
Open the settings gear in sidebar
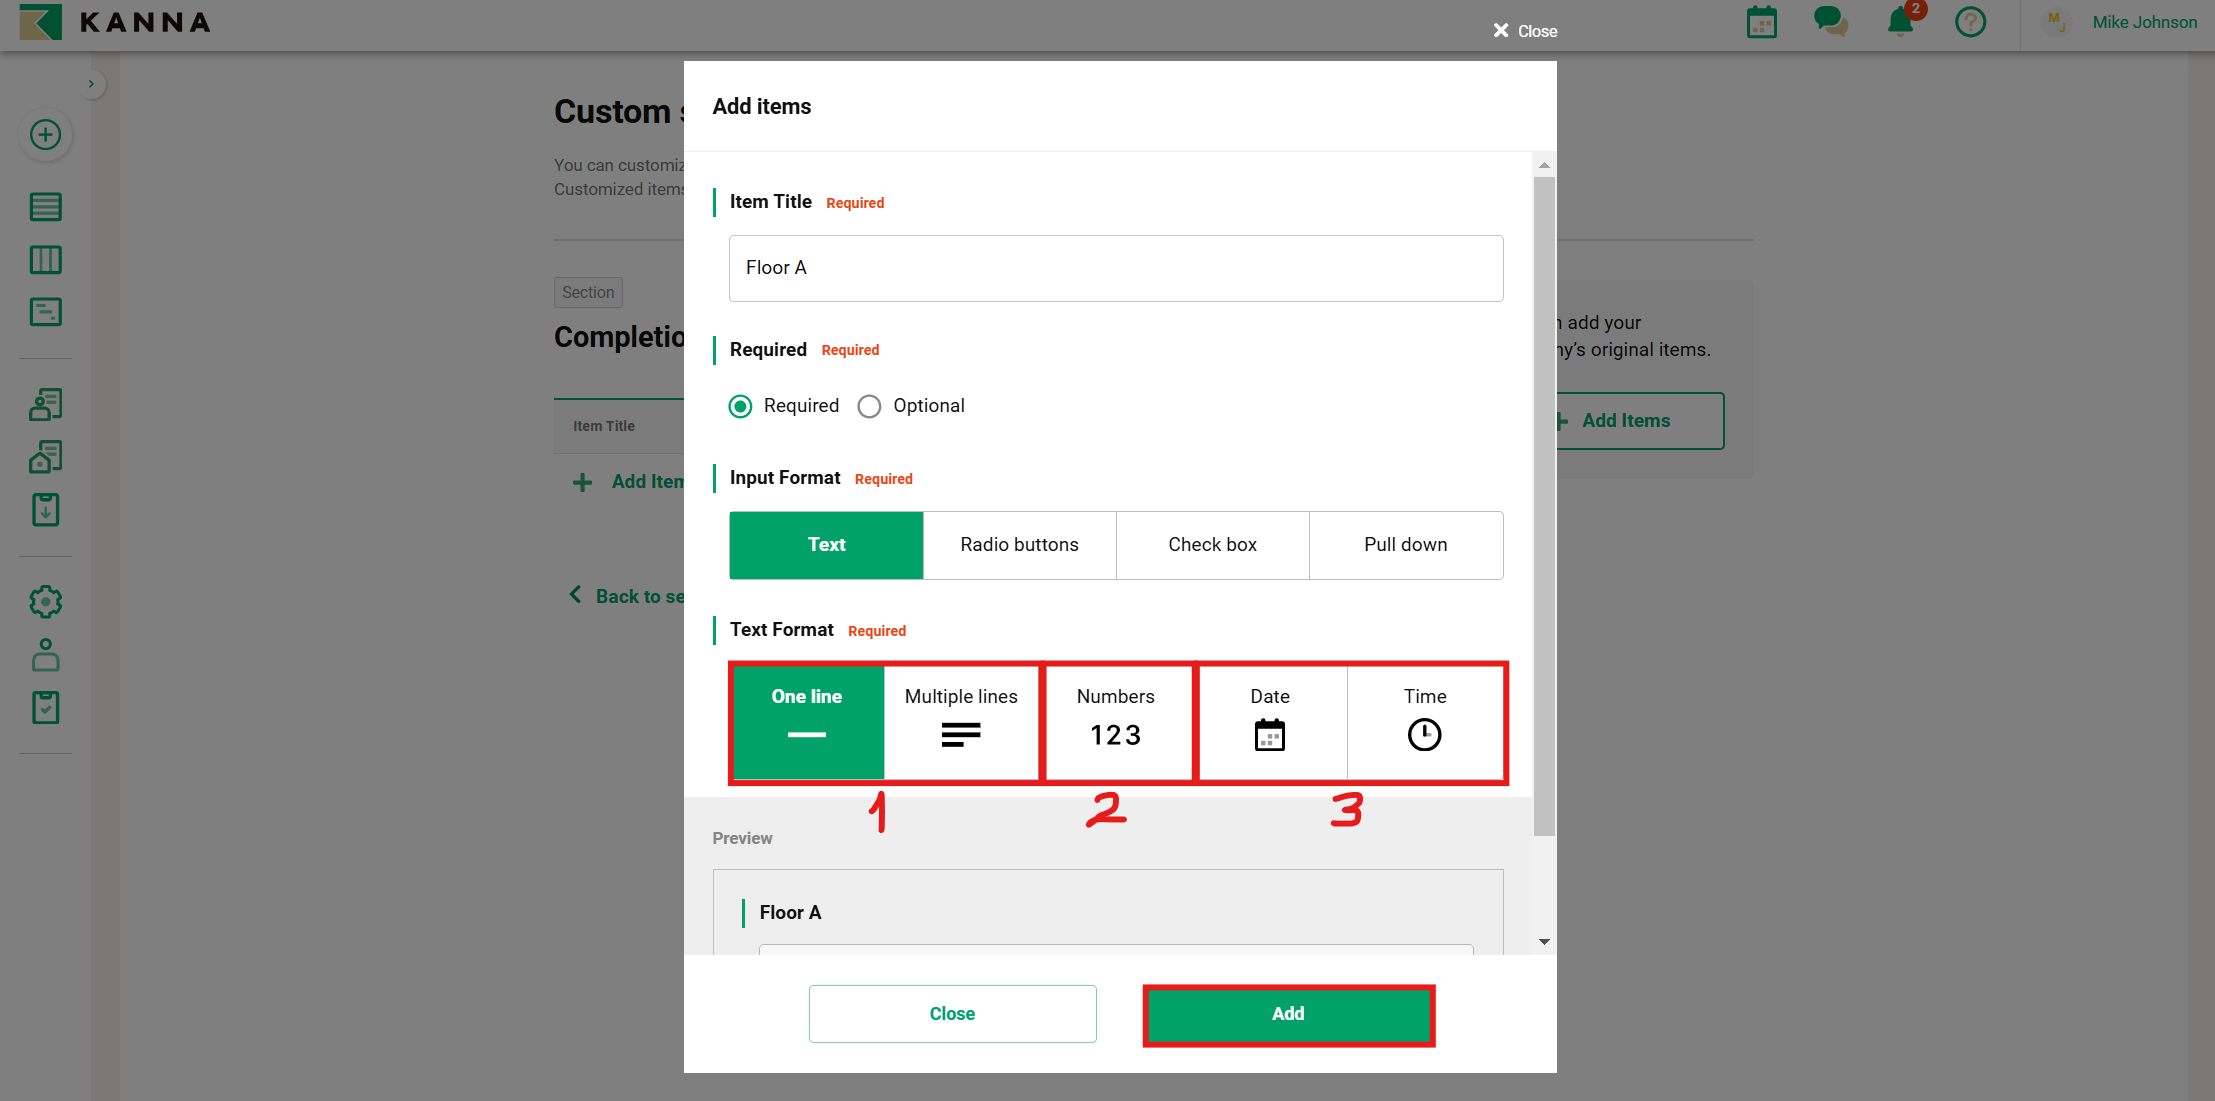tap(46, 602)
